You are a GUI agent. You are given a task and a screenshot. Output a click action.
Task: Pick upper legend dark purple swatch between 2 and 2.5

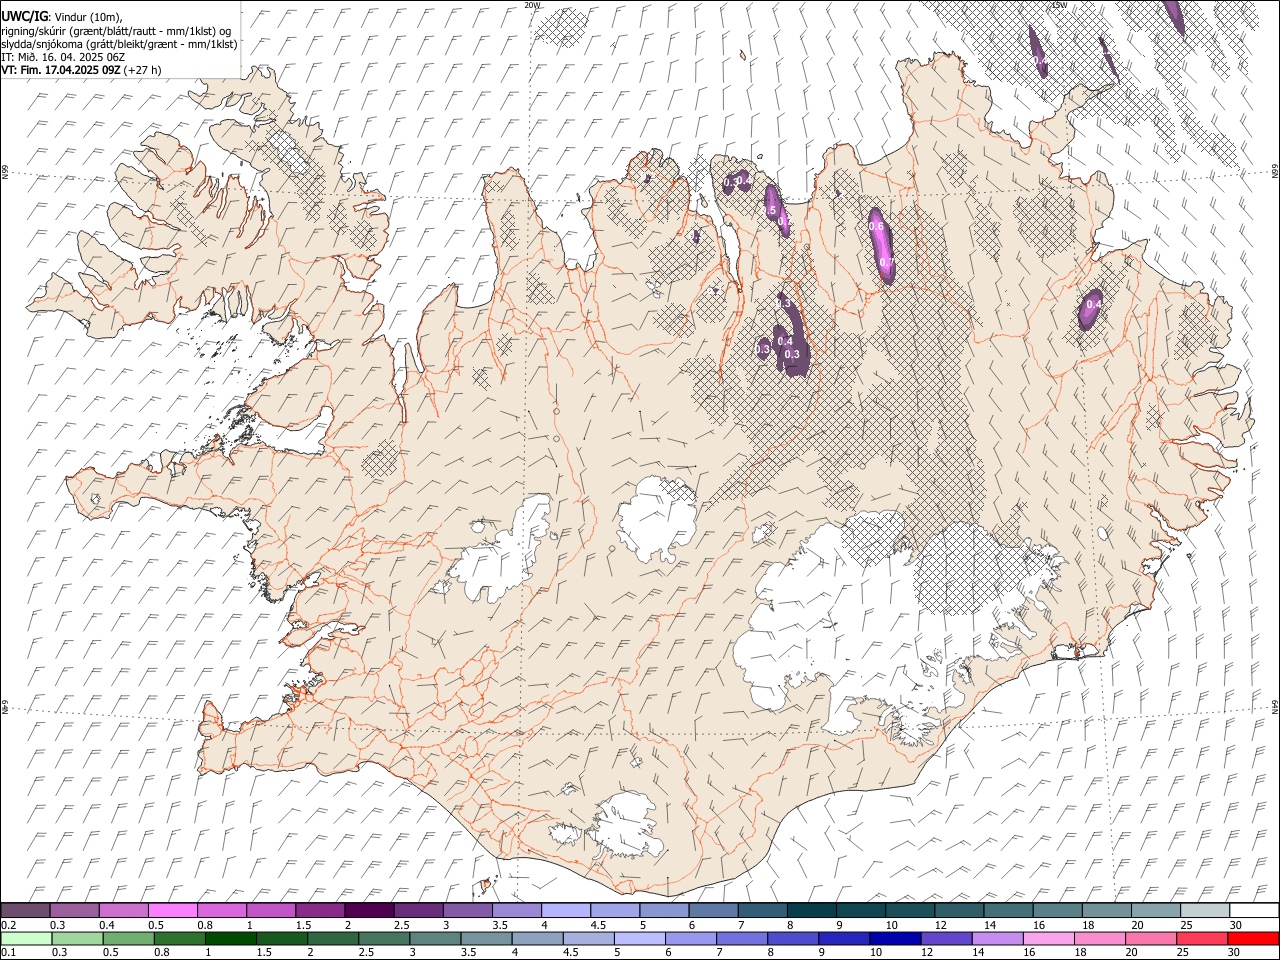[x=369, y=910]
